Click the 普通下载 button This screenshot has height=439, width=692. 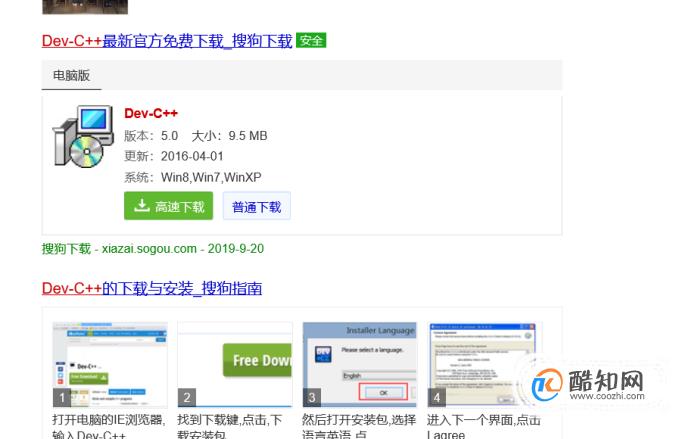(x=256, y=206)
